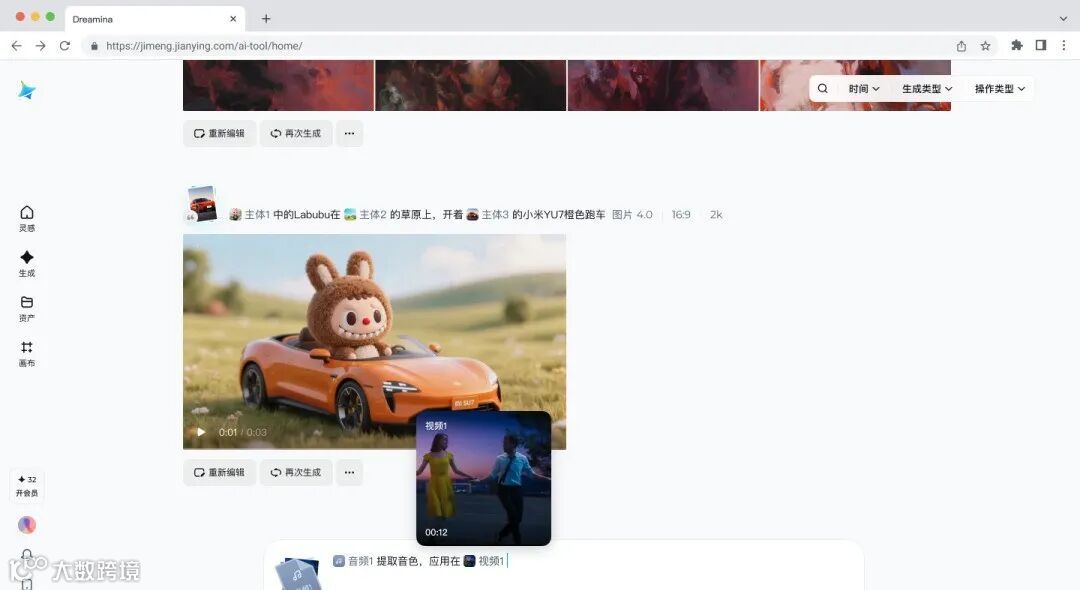
Task: Toggle the browser side panel icon
Action: [x=1041, y=45]
